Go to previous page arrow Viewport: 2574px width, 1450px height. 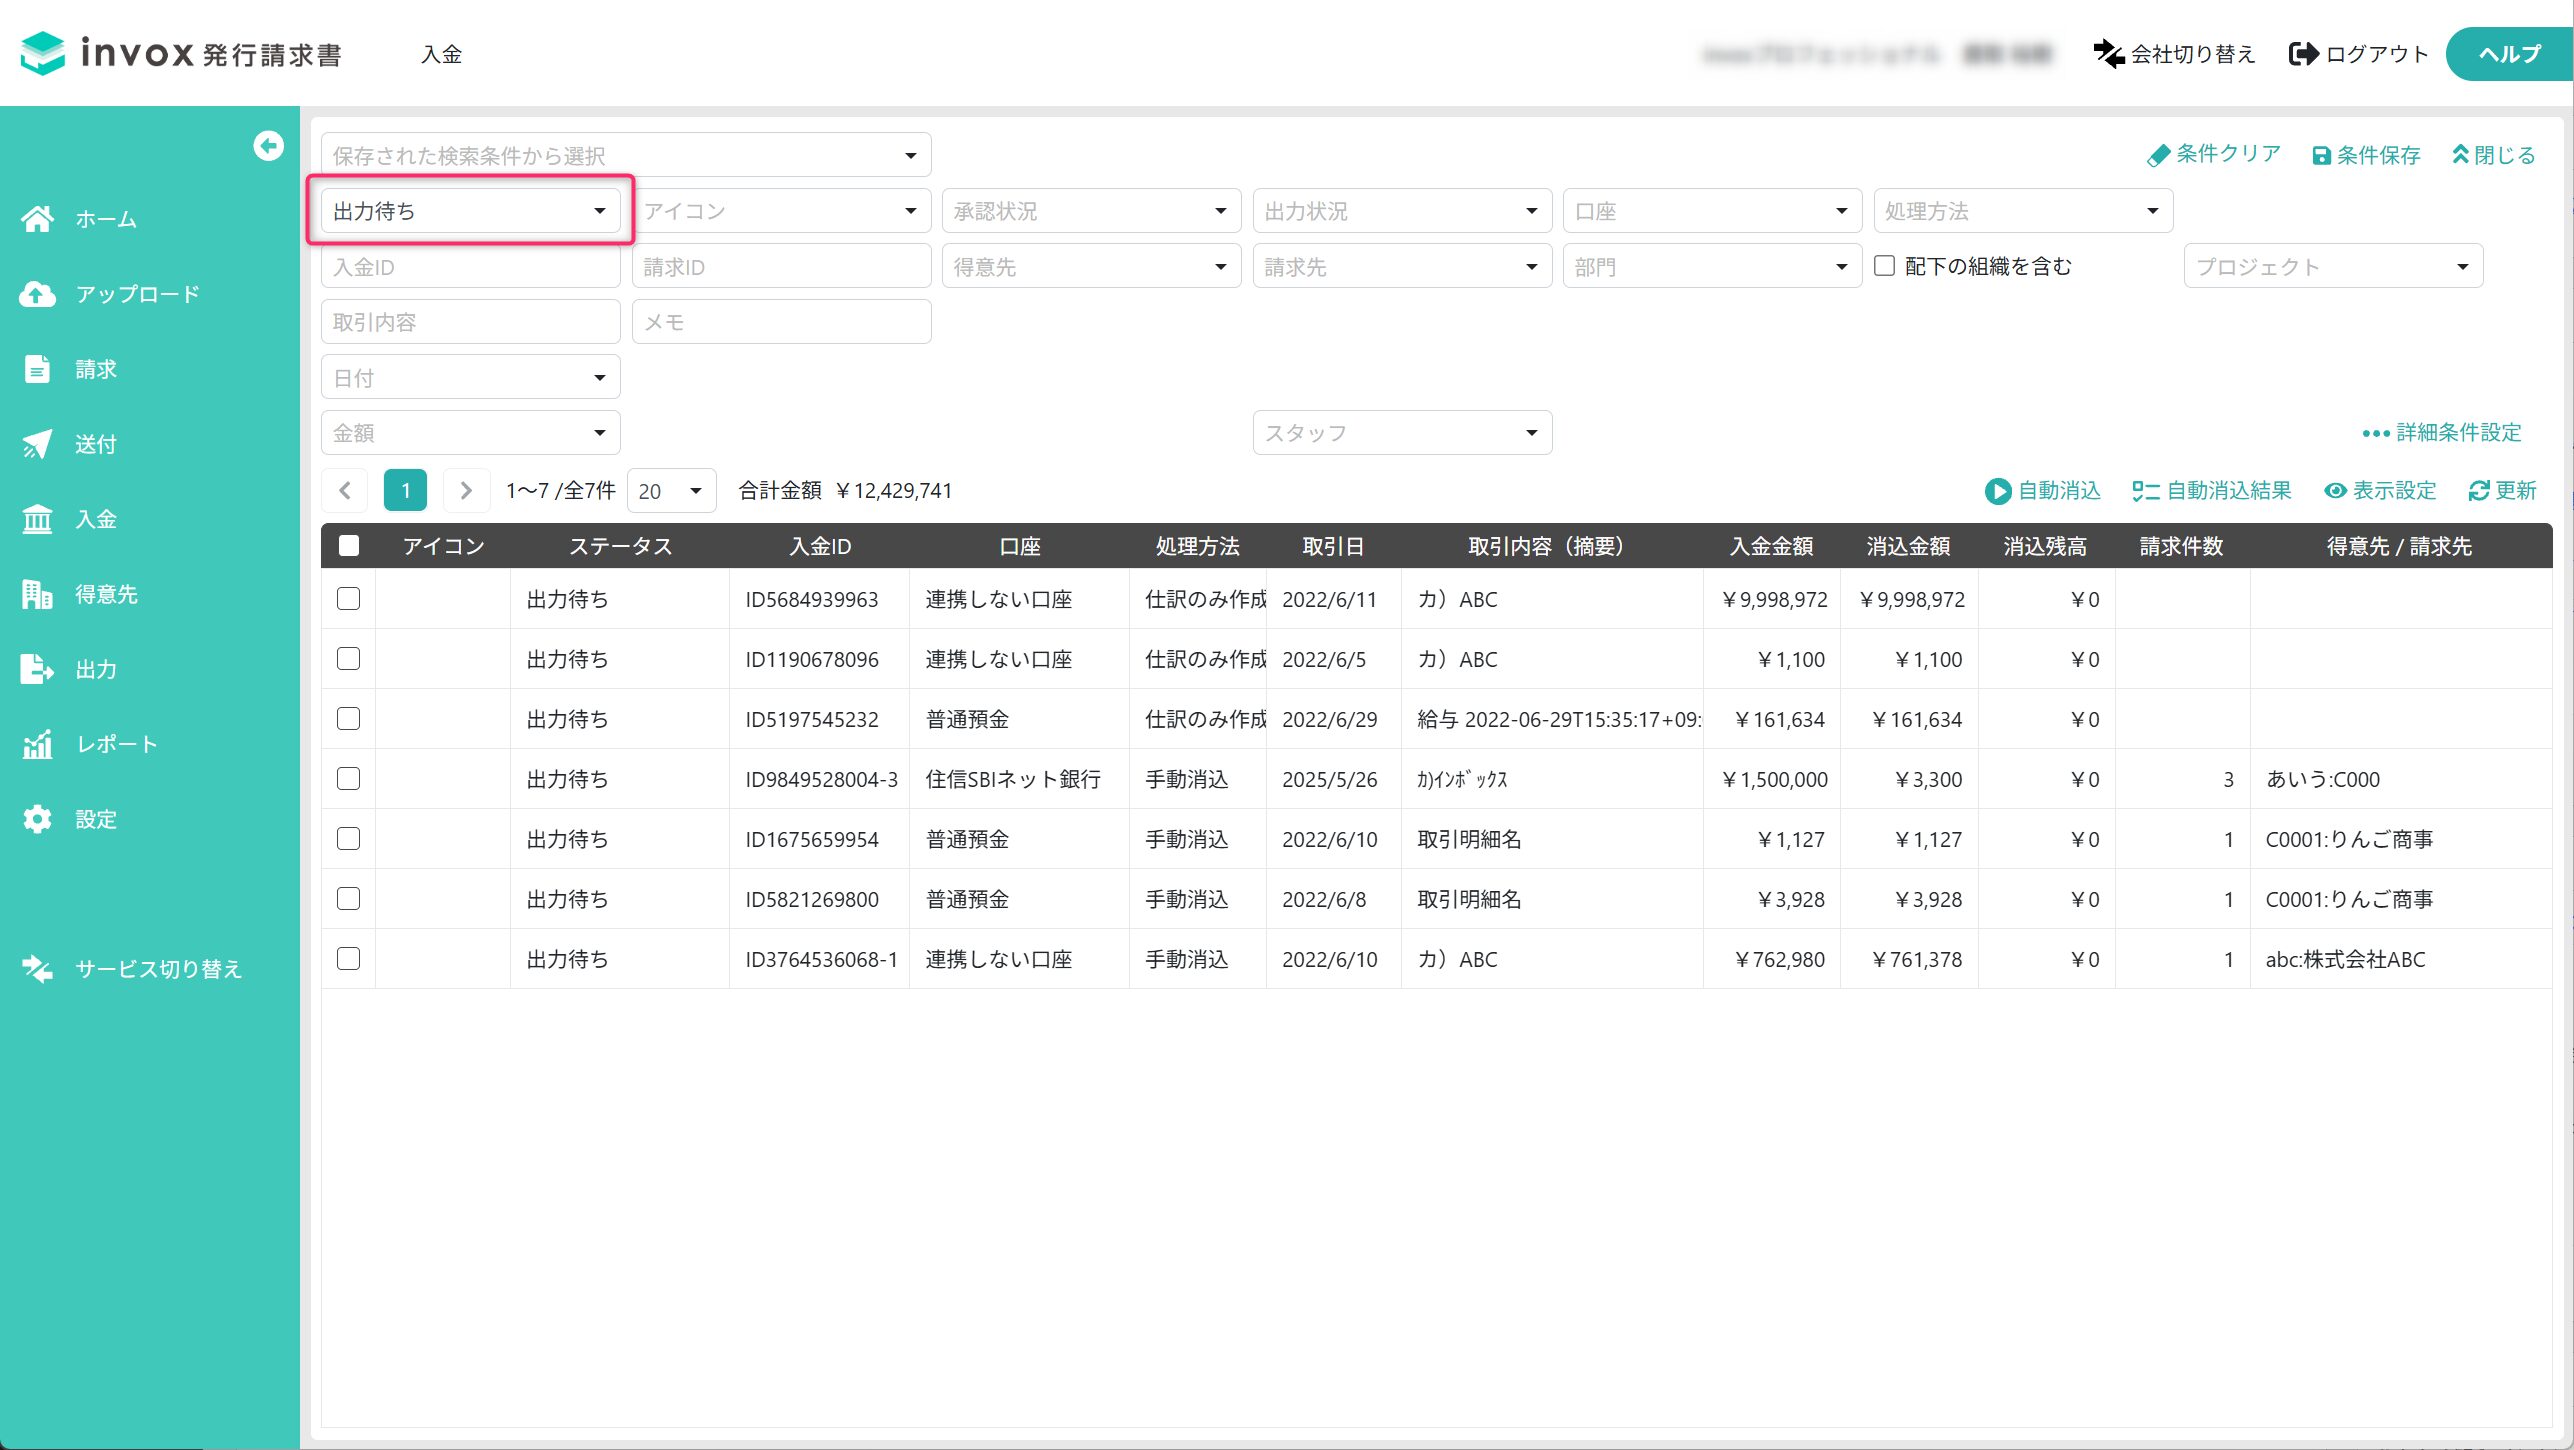coord(345,490)
